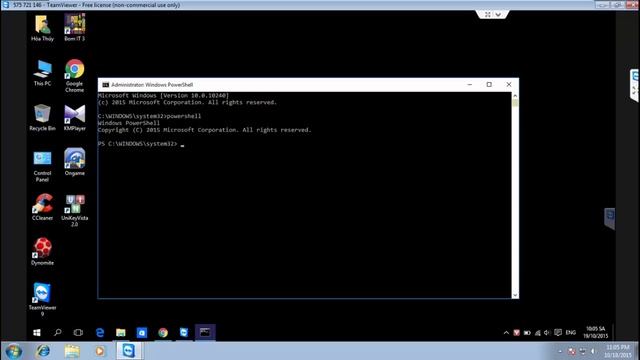The height and width of the screenshot is (360, 640).
Task: Click the PowerShell scrollbar up arrow
Action: click(x=515, y=96)
